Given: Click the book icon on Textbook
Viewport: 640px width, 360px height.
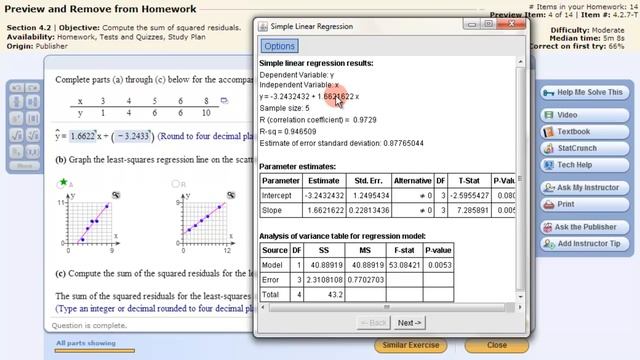Looking at the screenshot, I should [x=549, y=132].
